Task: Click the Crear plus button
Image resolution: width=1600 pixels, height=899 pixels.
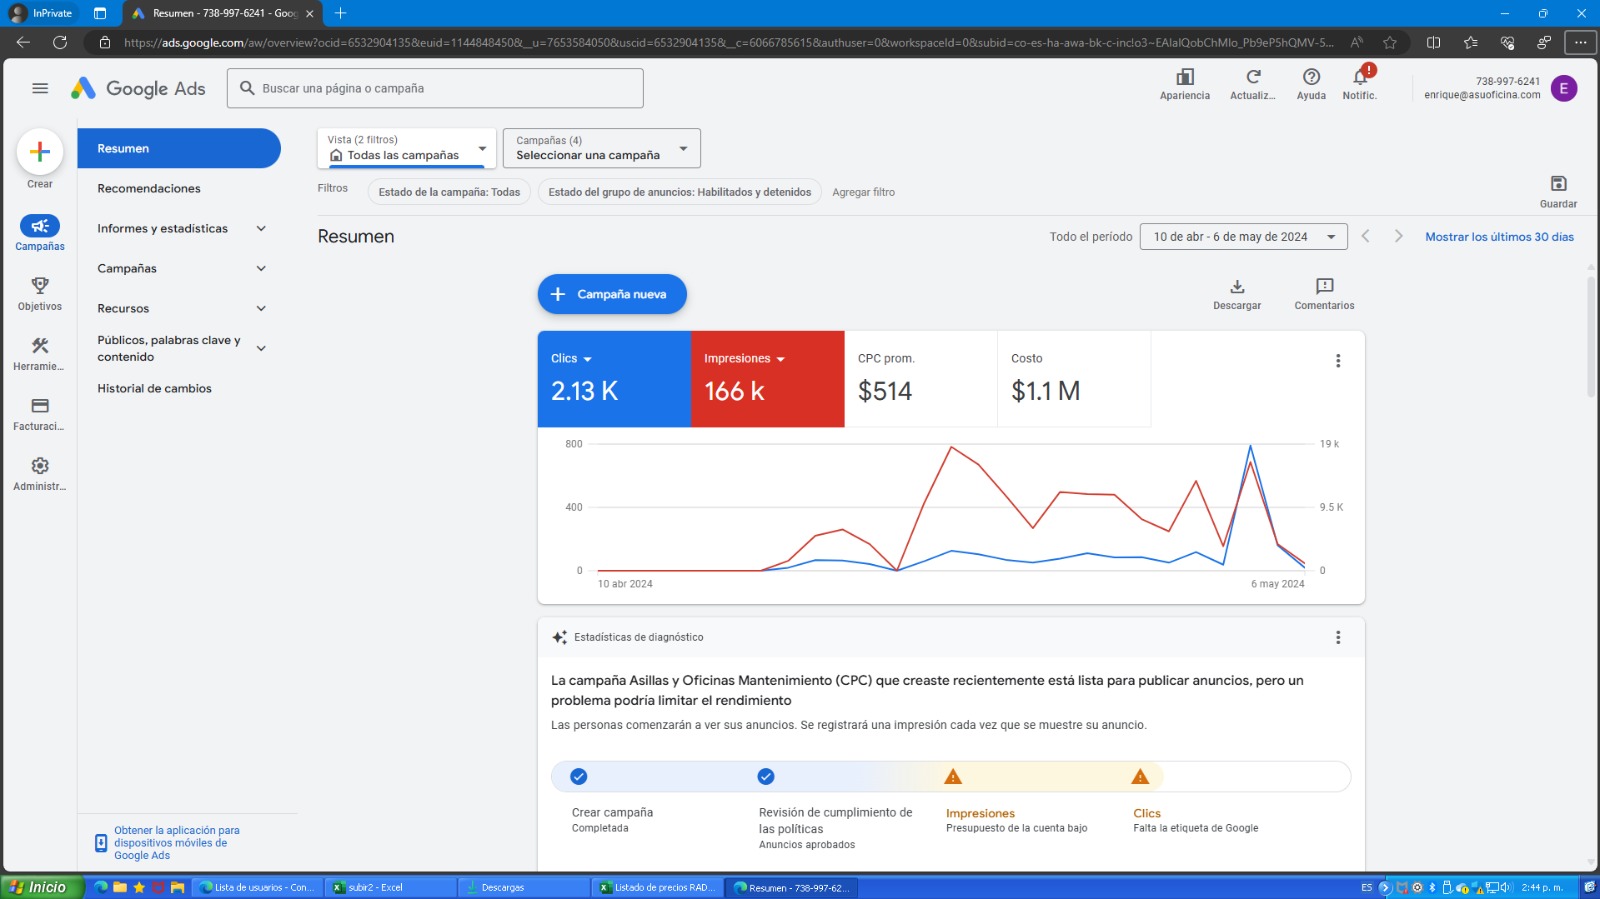Action: (x=40, y=152)
